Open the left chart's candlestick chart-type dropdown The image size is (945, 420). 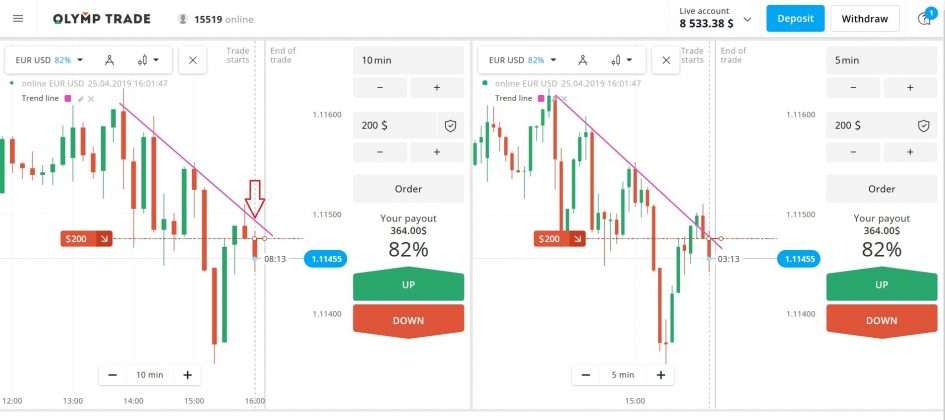point(150,60)
